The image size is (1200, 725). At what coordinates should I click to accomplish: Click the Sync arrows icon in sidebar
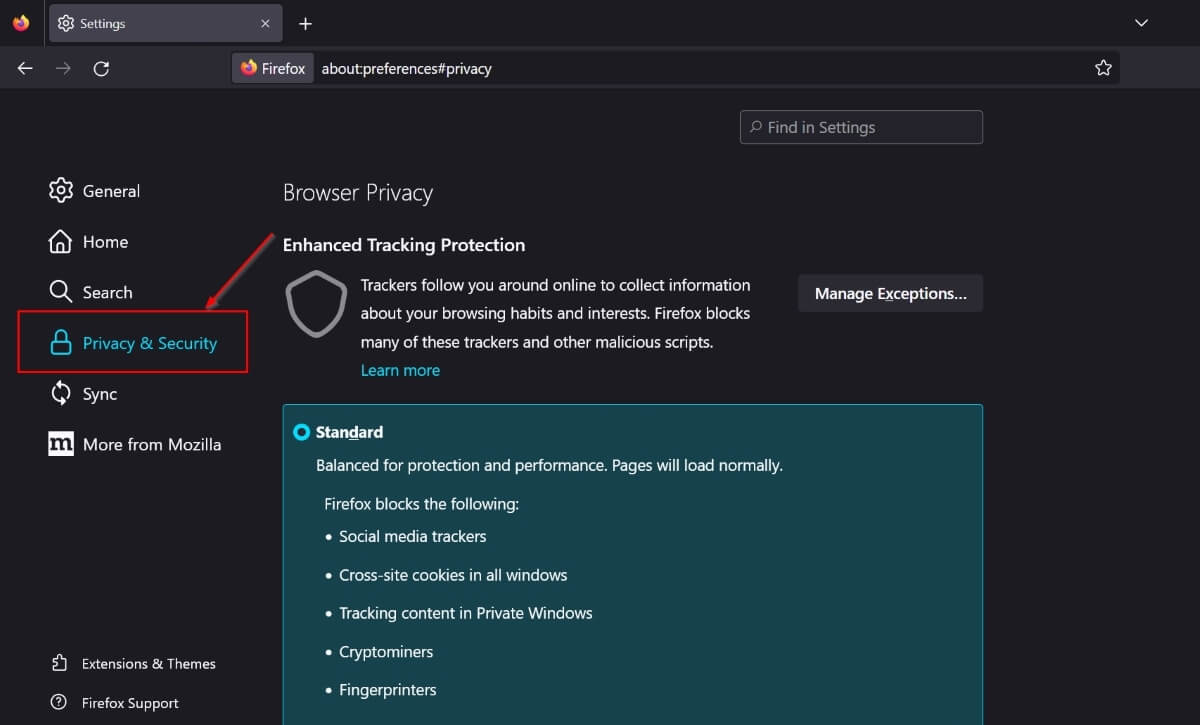click(60, 394)
